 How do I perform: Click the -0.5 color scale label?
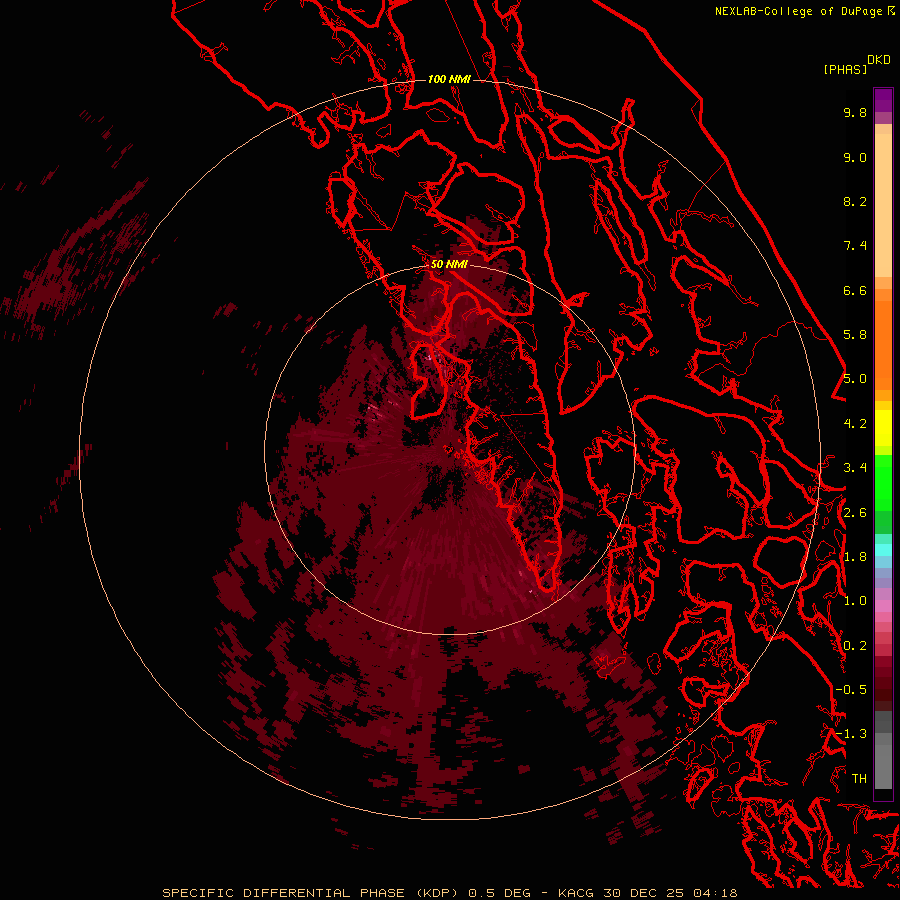851,690
